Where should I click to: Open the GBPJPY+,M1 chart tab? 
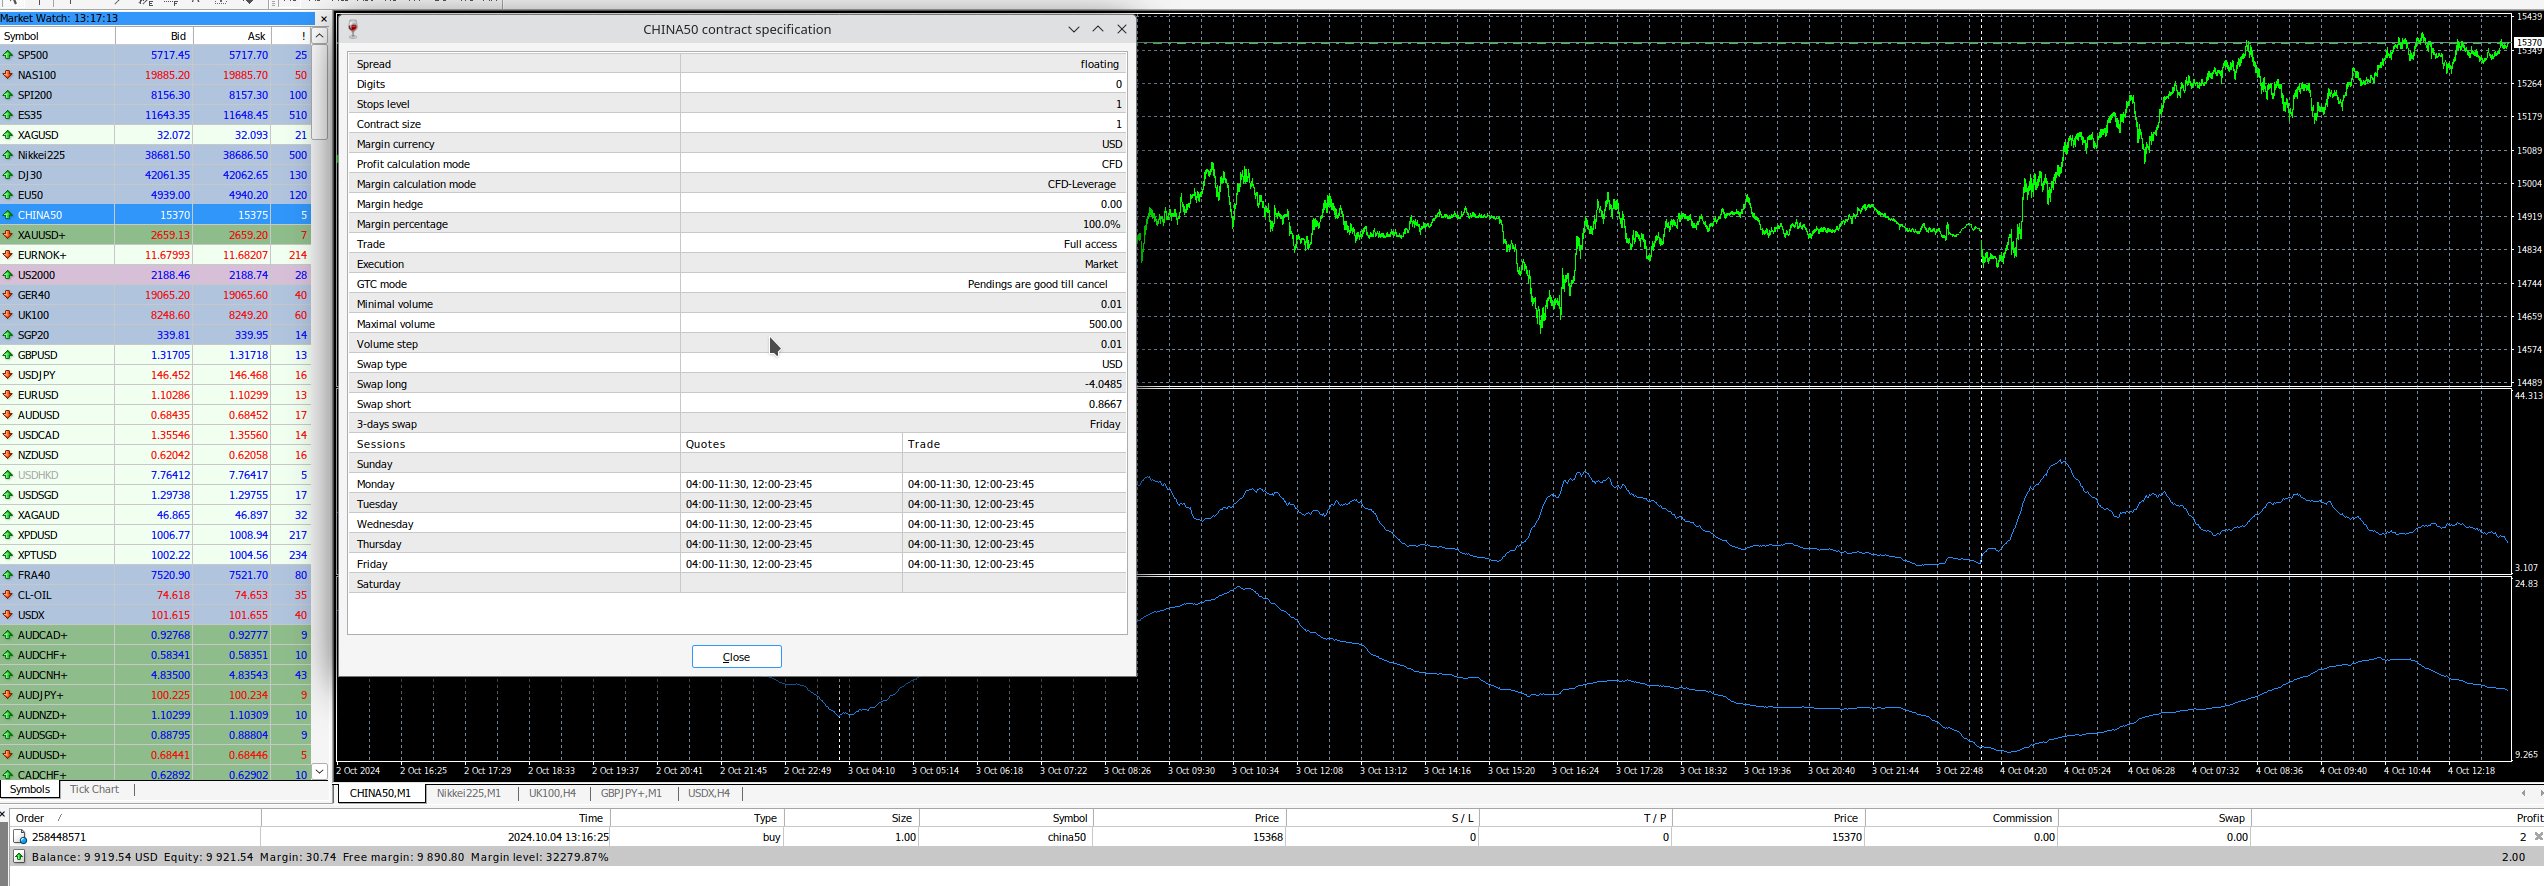click(x=631, y=793)
